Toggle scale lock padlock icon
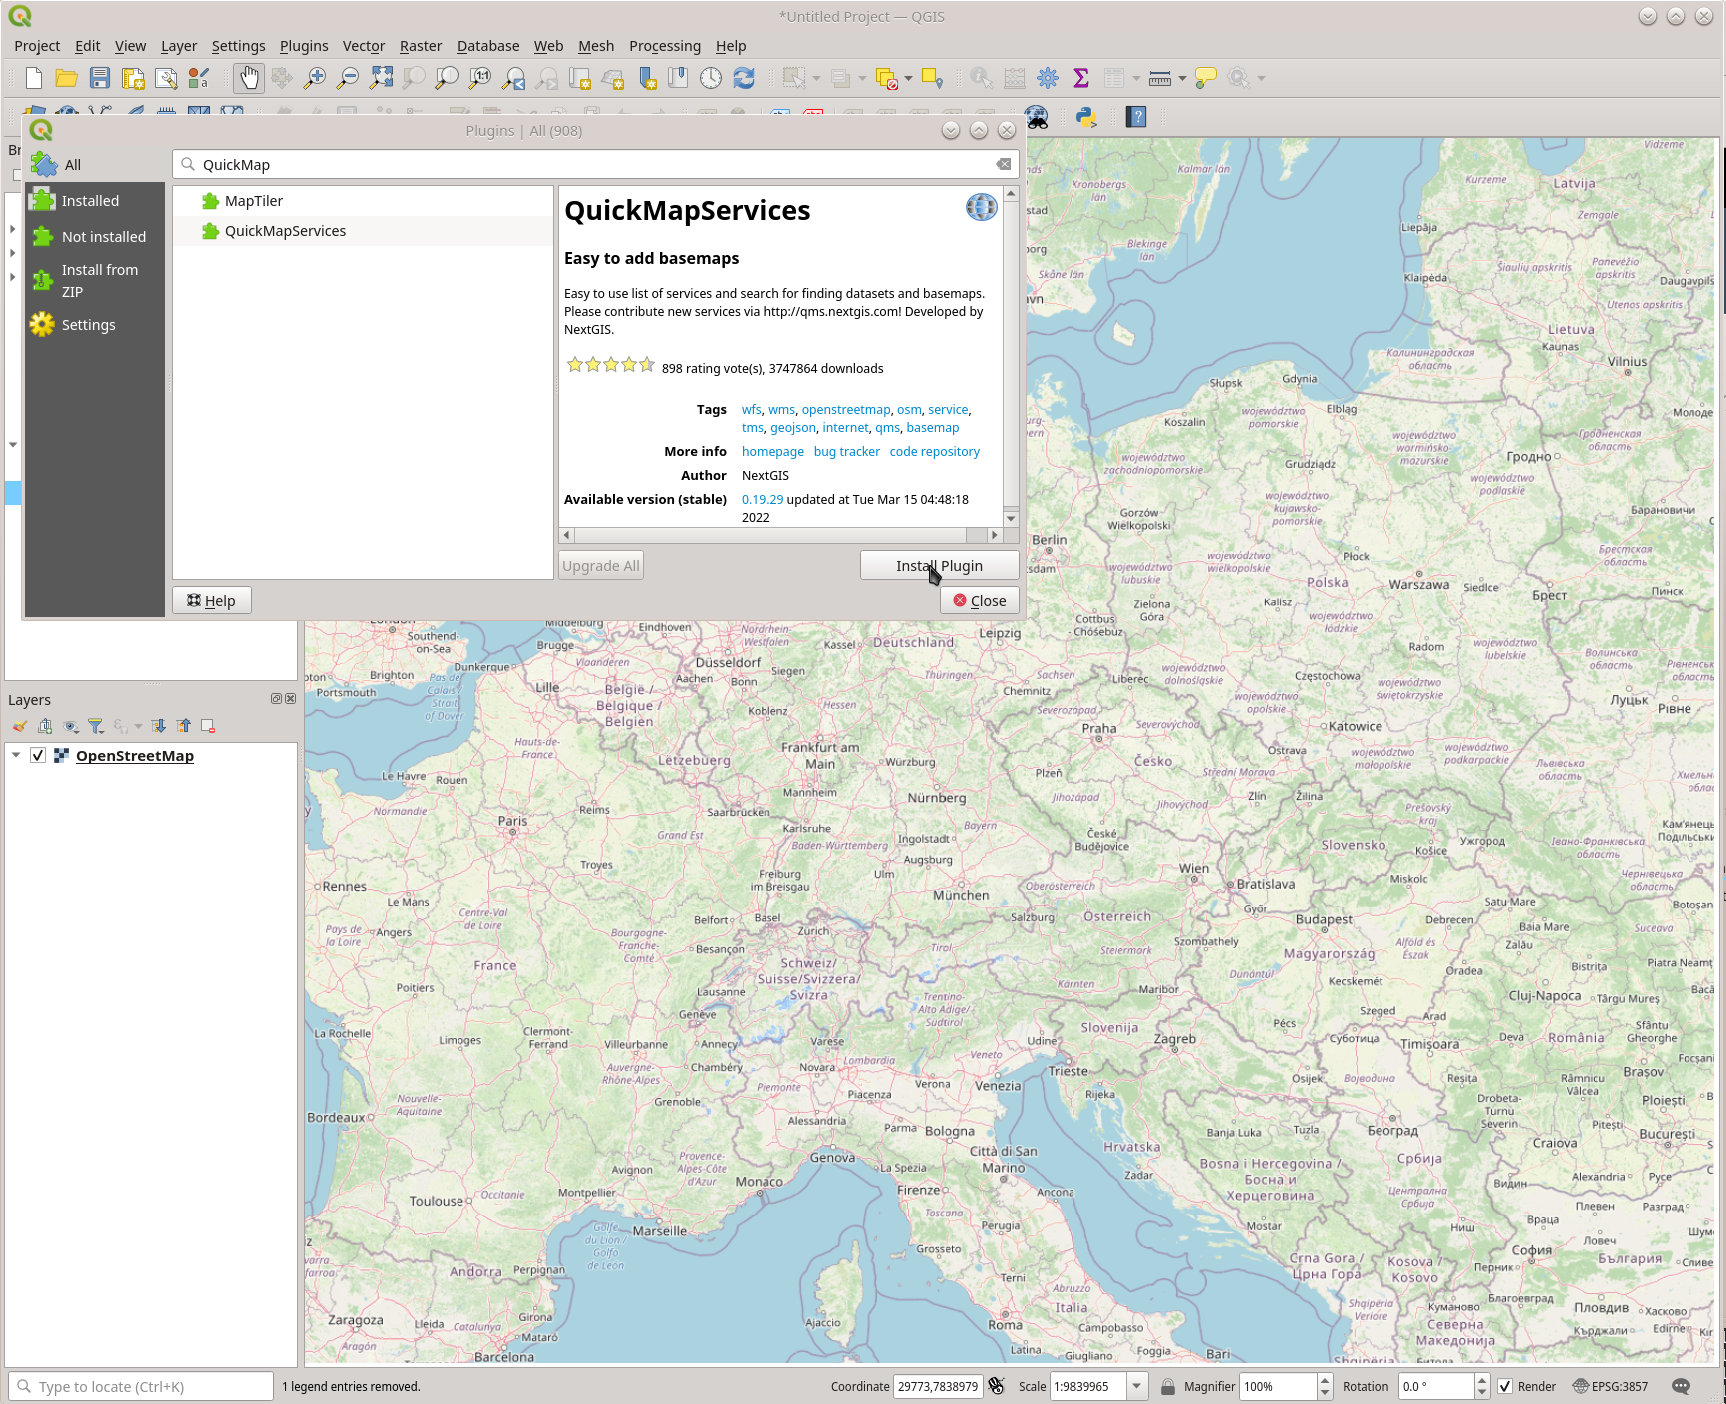This screenshot has width=1726, height=1404. [1167, 1386]
